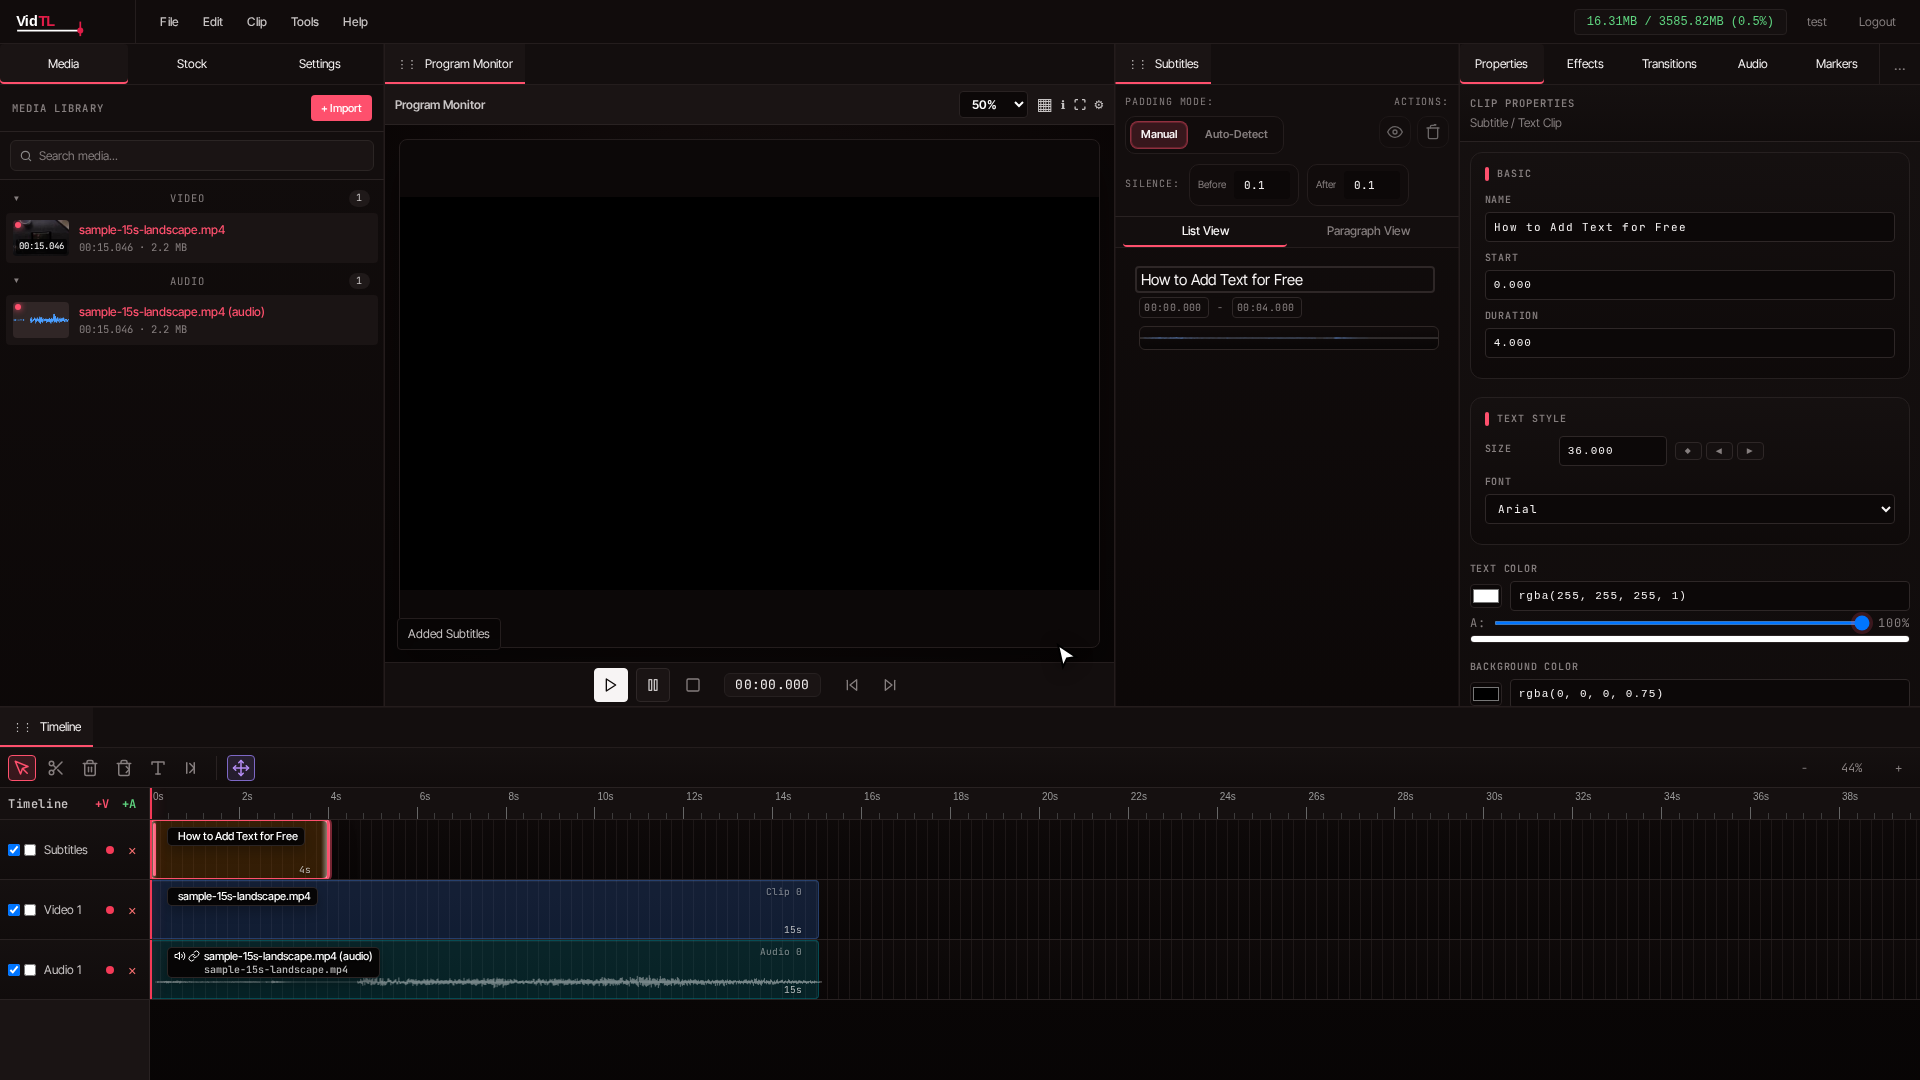Click the first trash delete icon in timeline toolbar
This screenshot has height=1080, width=1920.
[90, 768]
